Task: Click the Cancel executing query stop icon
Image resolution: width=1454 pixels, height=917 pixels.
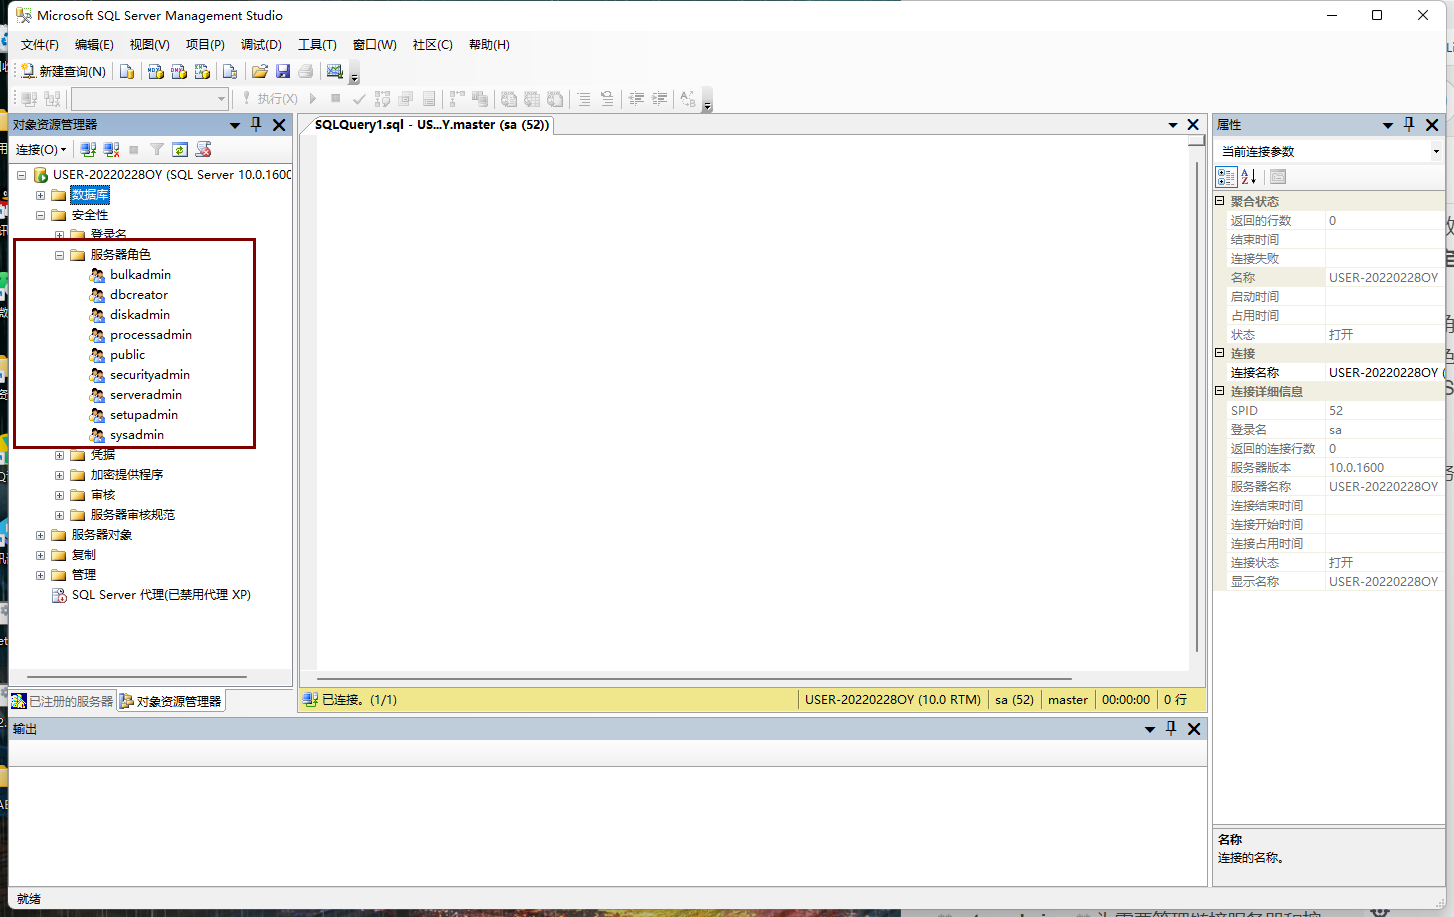Action: pyautogui.click(x=336, y=99)
